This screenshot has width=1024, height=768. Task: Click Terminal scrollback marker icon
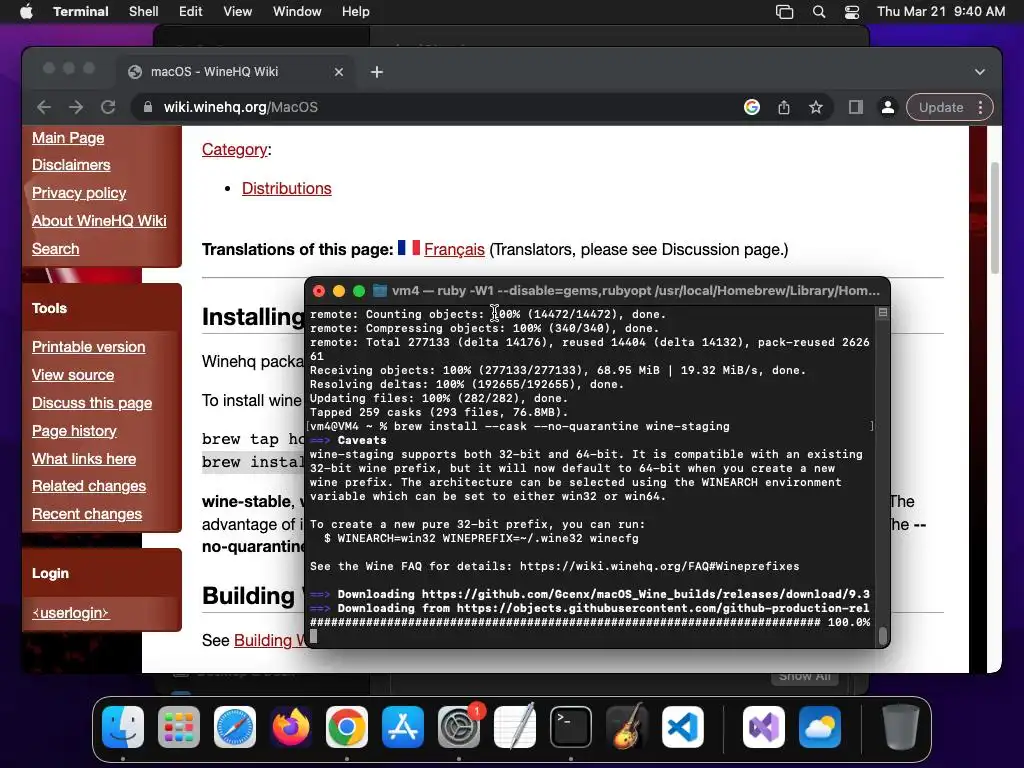pyautogui.click(x=883, y=313)
